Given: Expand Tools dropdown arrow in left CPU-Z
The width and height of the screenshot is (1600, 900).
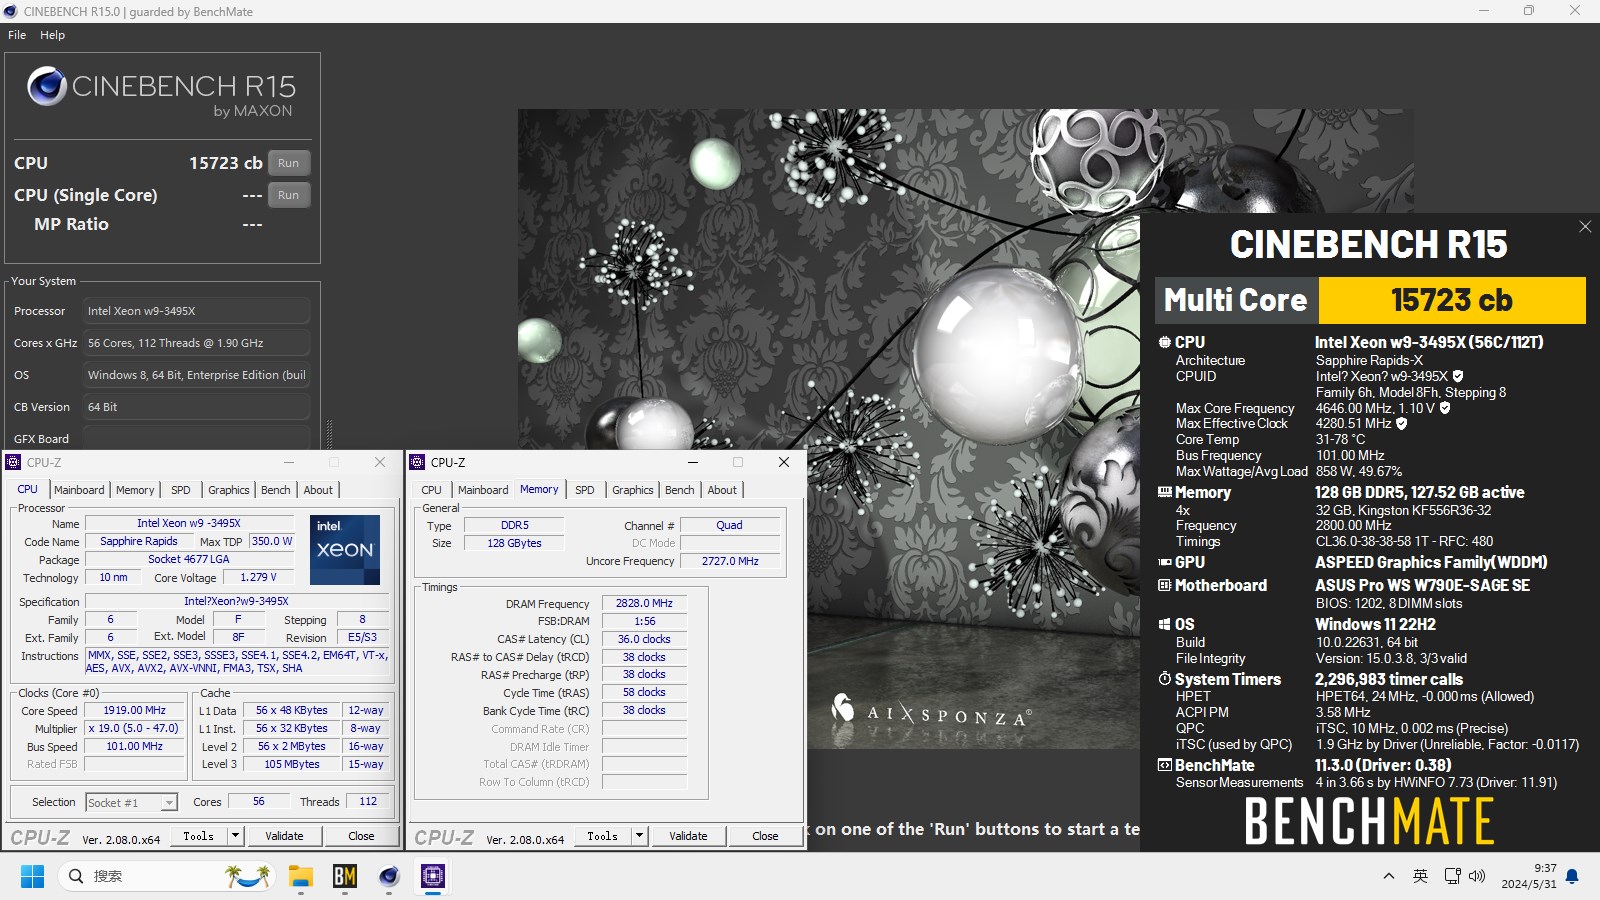Looking at the screenshot, I should 236,836.
